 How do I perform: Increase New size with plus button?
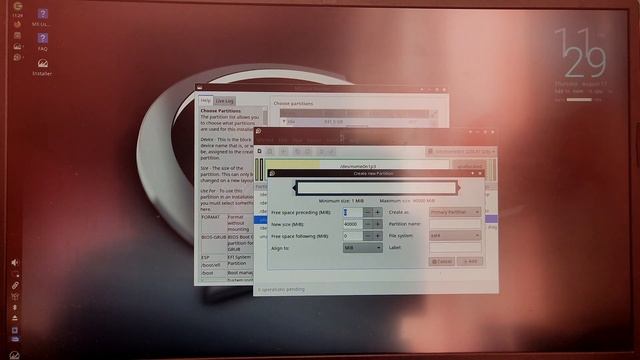click(x=378, y=224)
